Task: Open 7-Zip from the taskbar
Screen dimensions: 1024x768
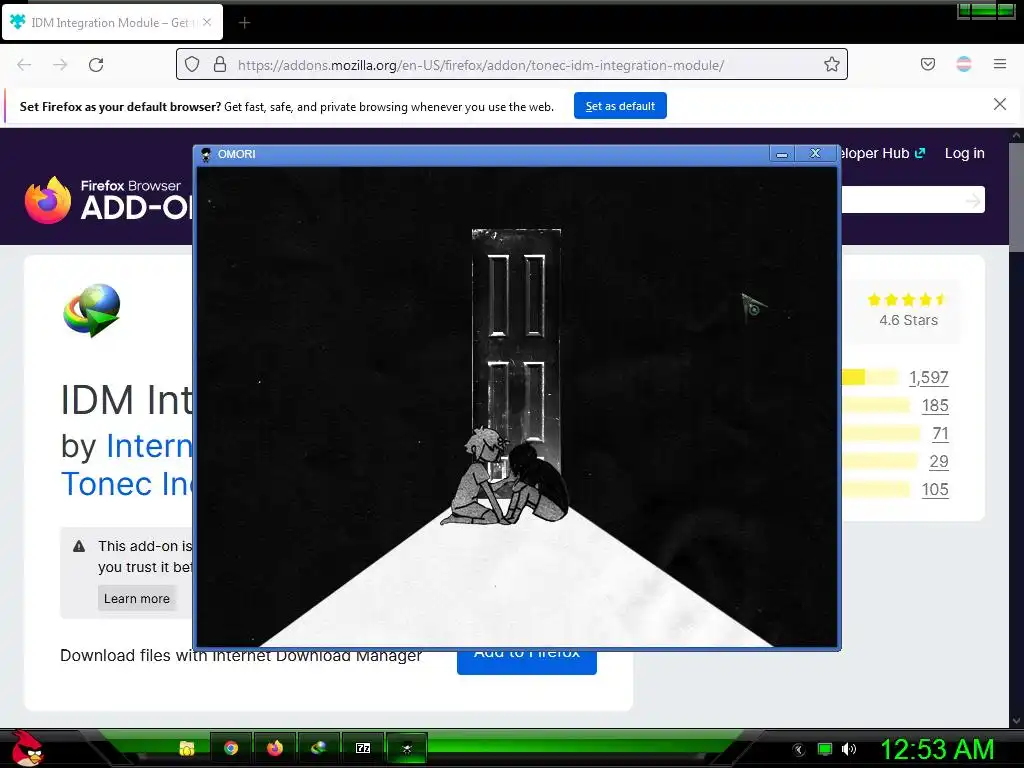Action: click(x=363, y=748)
